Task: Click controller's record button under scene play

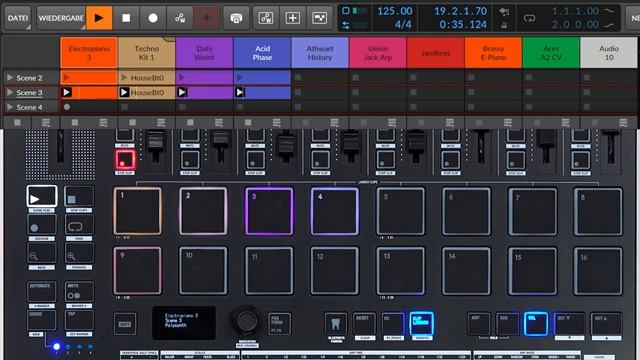Action: pos(41,225)
